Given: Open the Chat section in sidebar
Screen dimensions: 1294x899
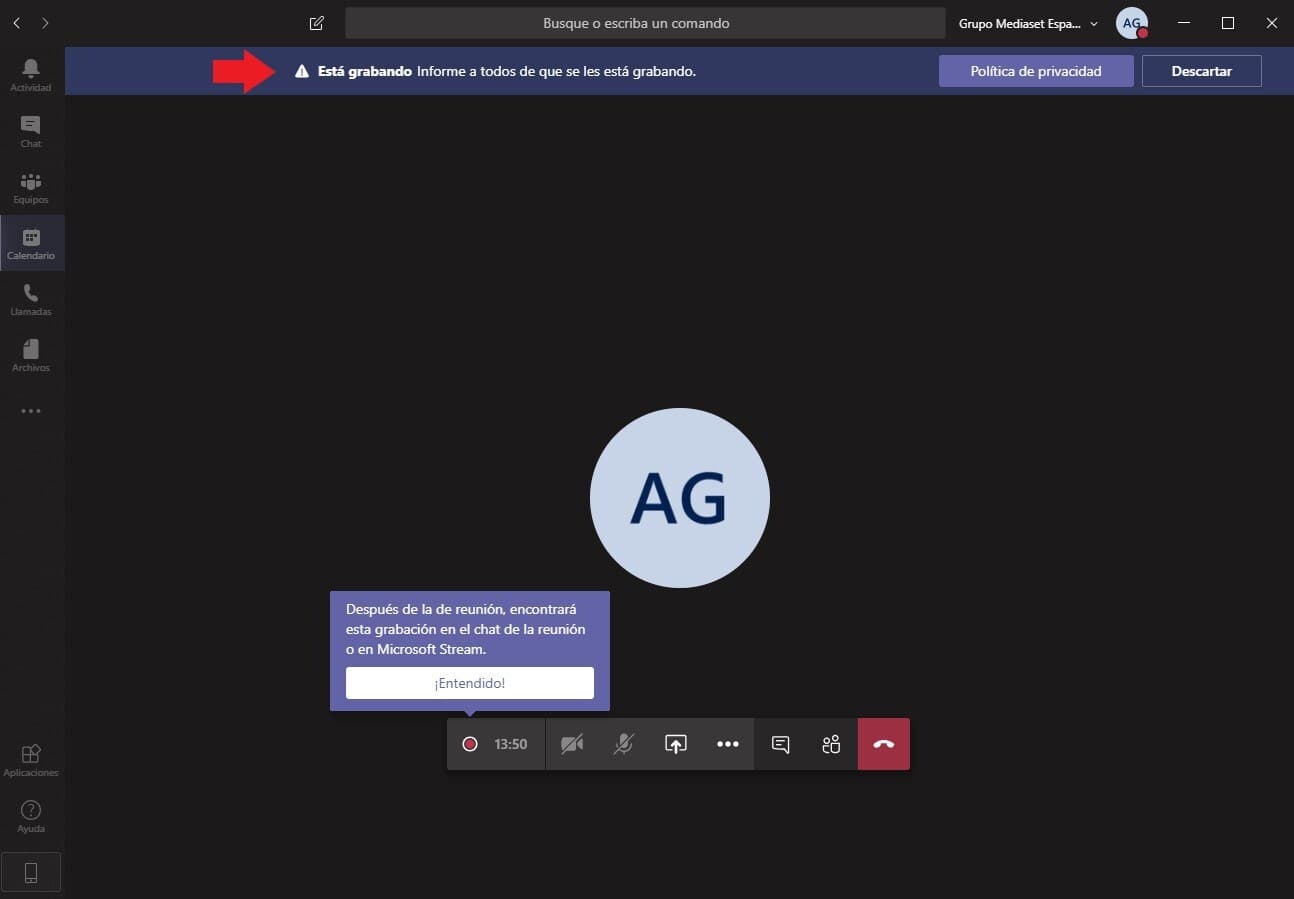Looking at the screenshot, I should coord(31,130).
